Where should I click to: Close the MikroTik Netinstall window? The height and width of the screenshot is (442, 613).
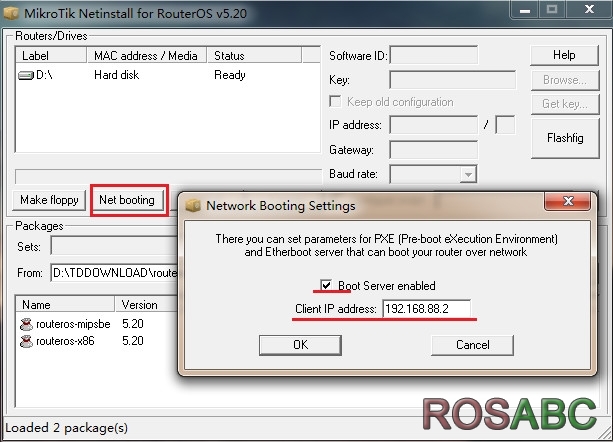[589, 9]
